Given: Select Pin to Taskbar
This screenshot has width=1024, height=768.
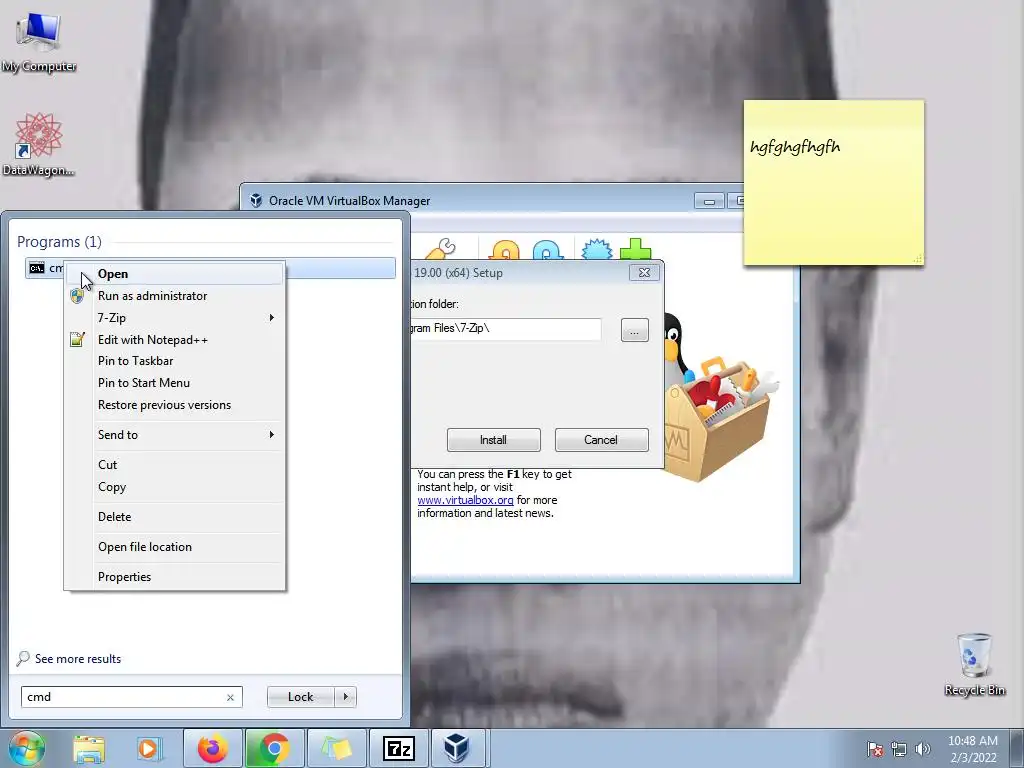Looking at the screenshot, I should click(174, 360).
